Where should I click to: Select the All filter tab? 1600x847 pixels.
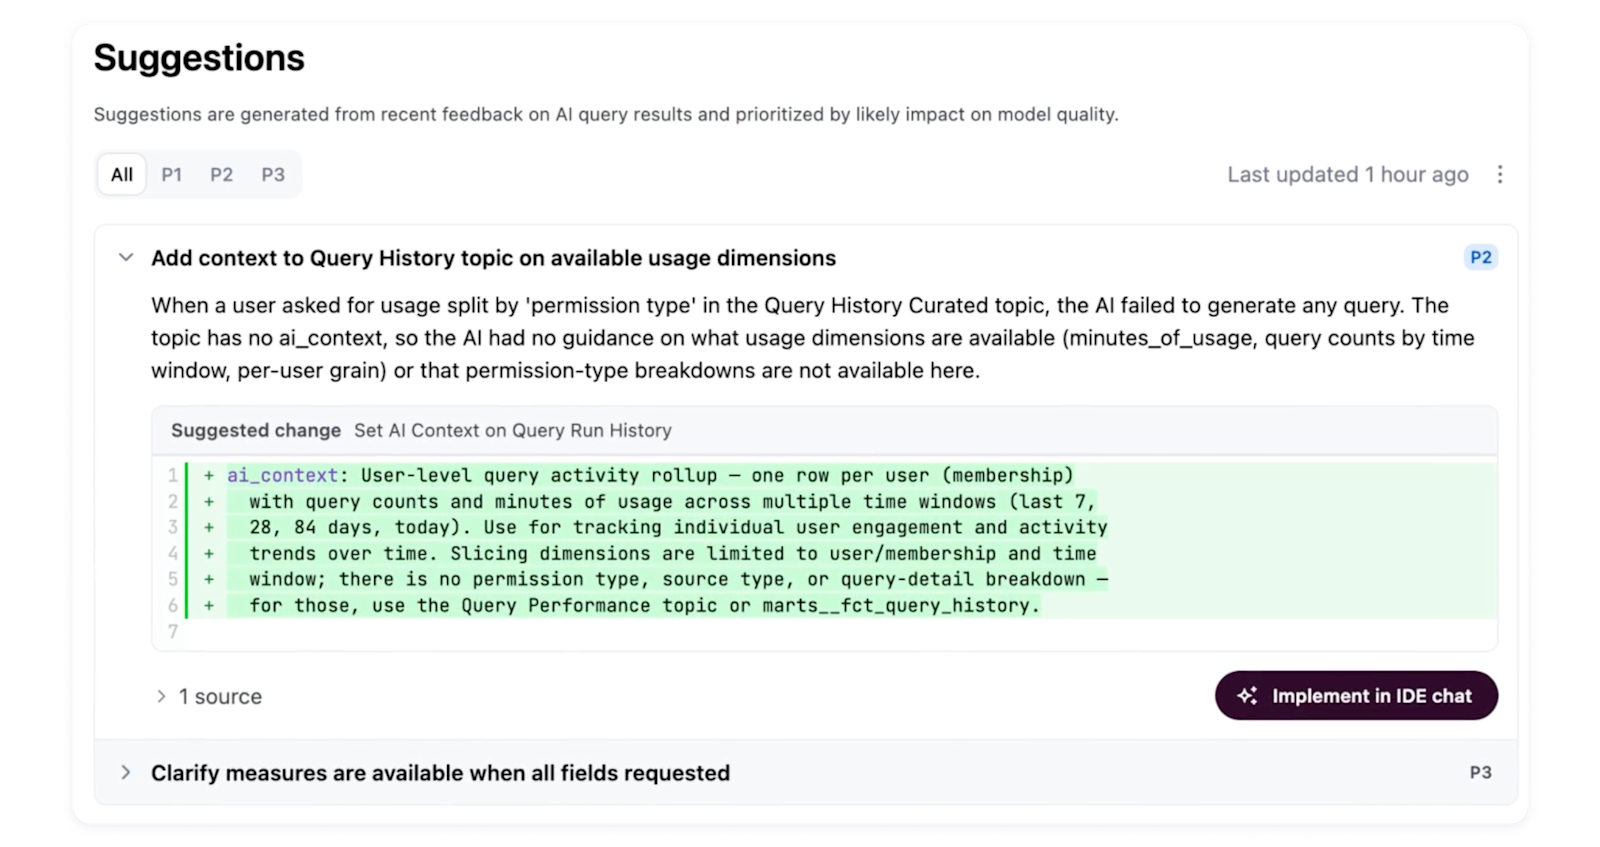tap(122, 175)
